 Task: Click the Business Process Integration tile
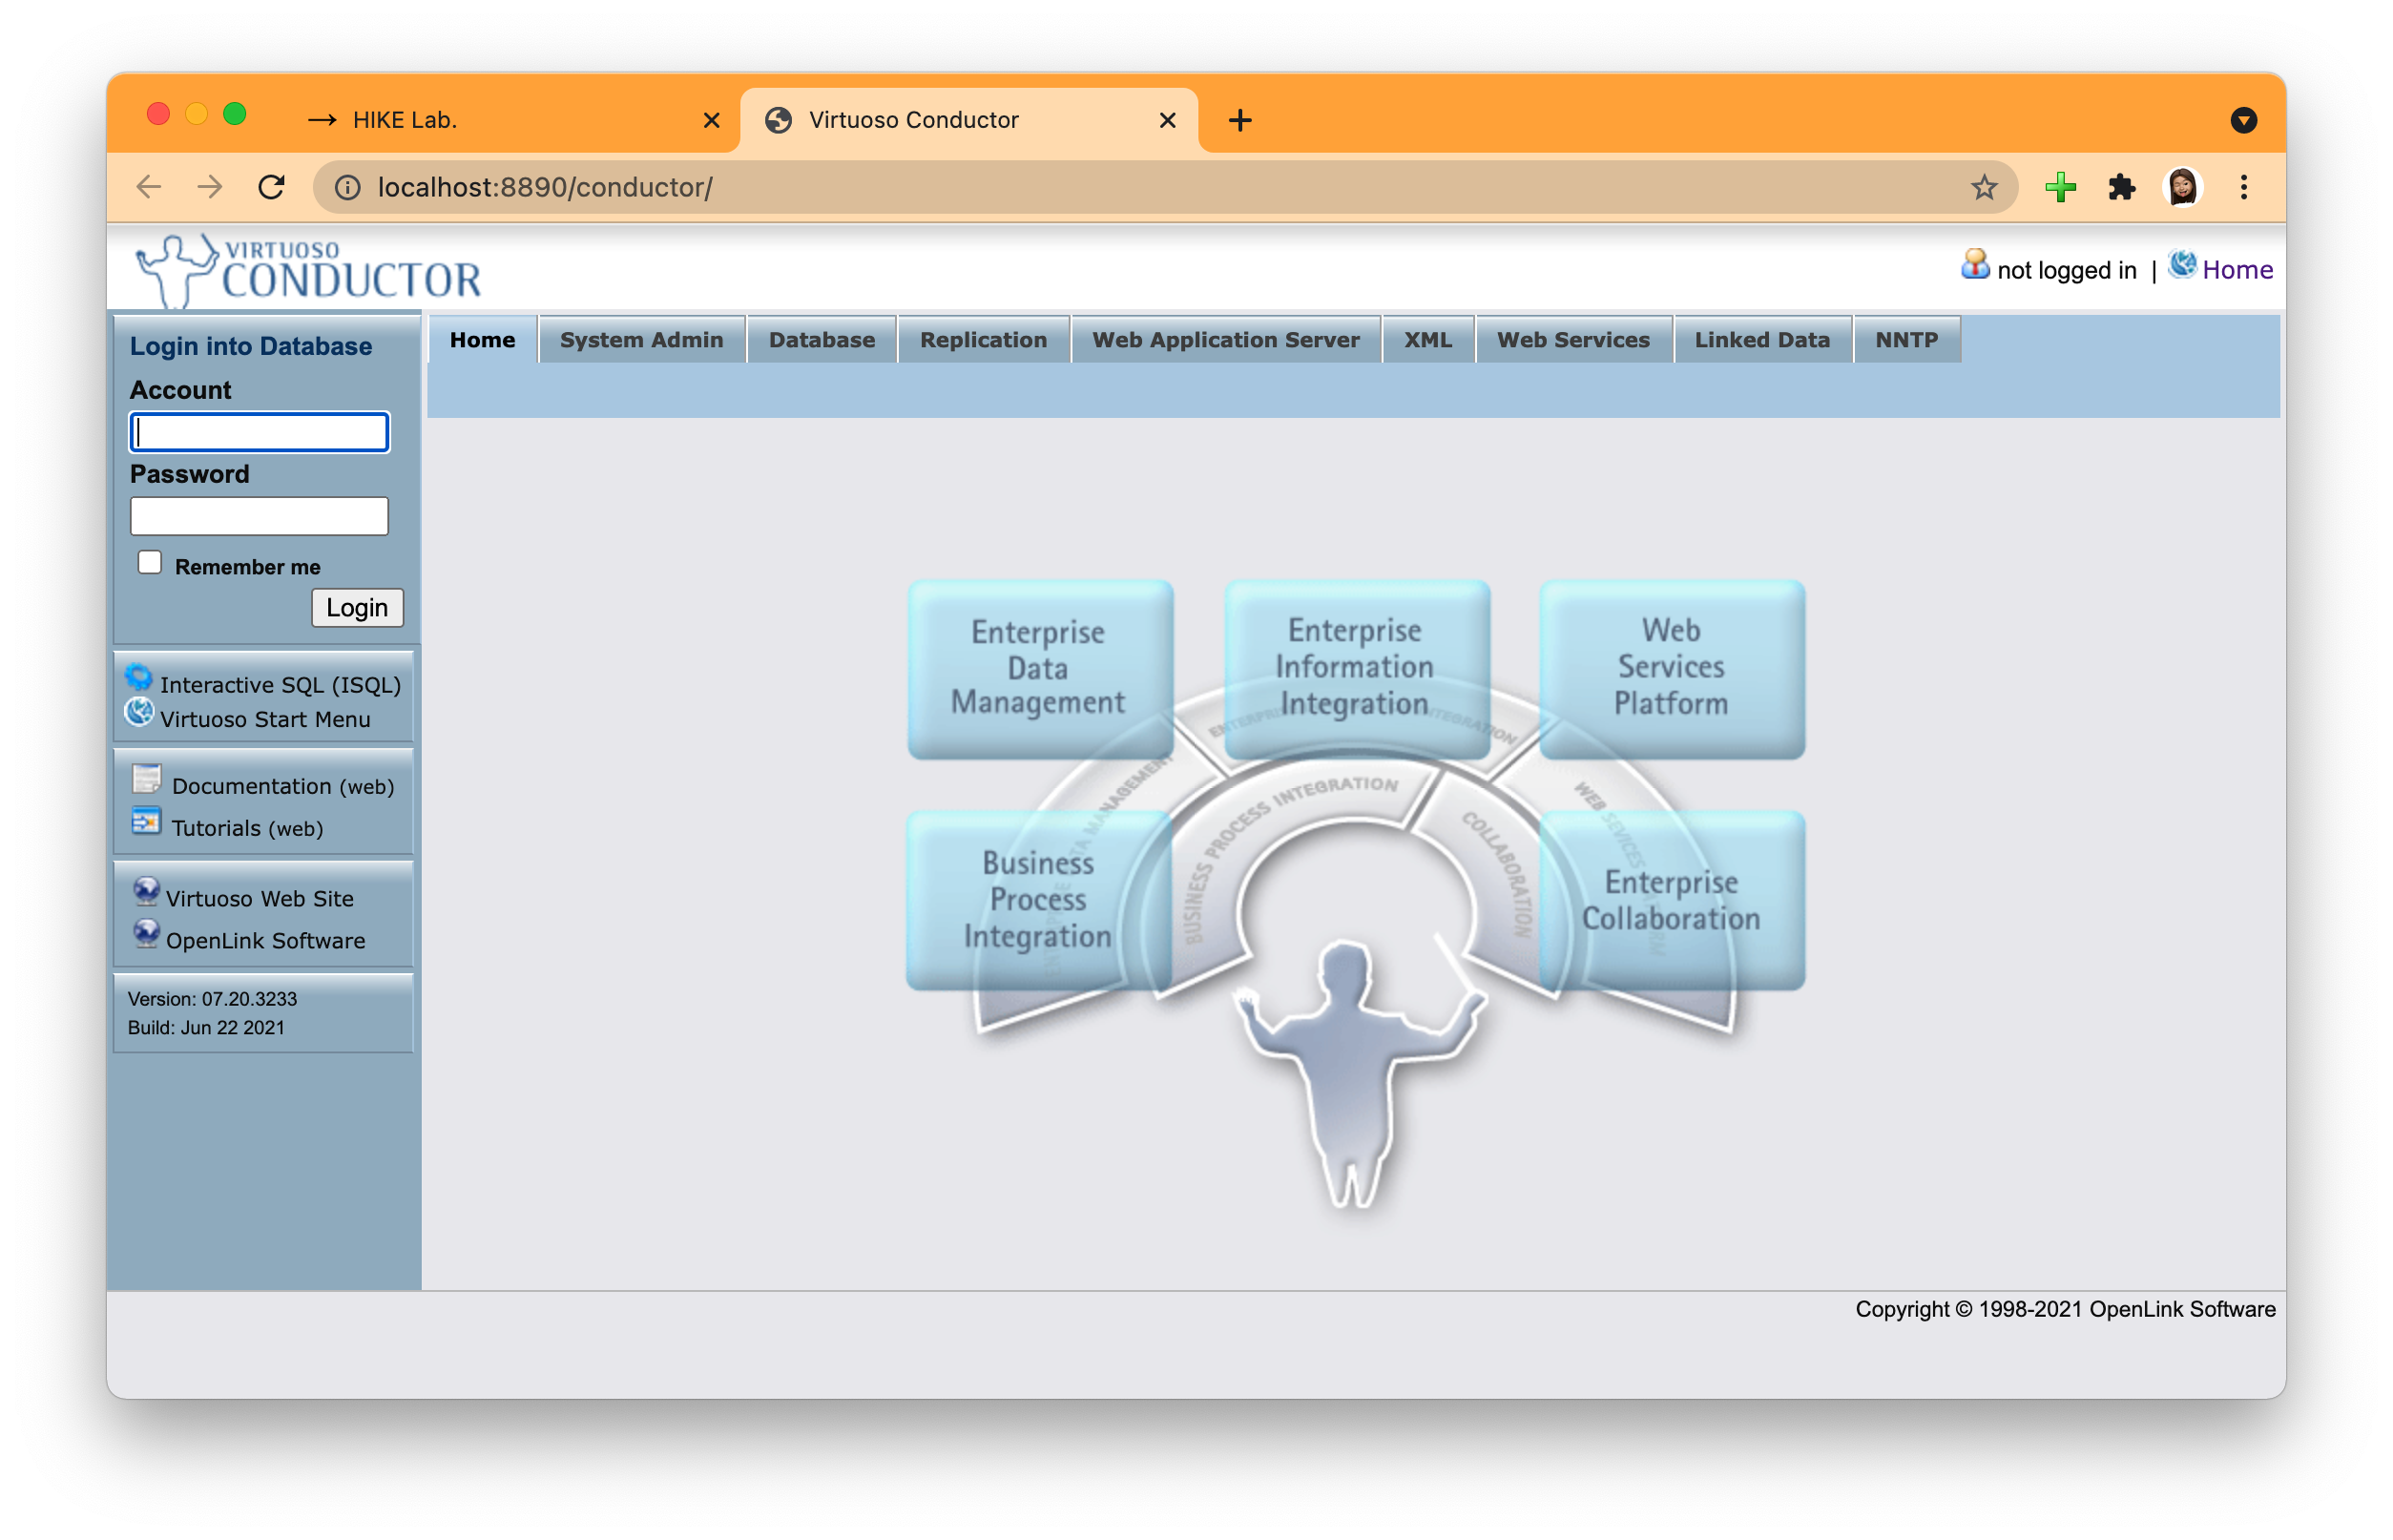click(x=1039, y=900)
